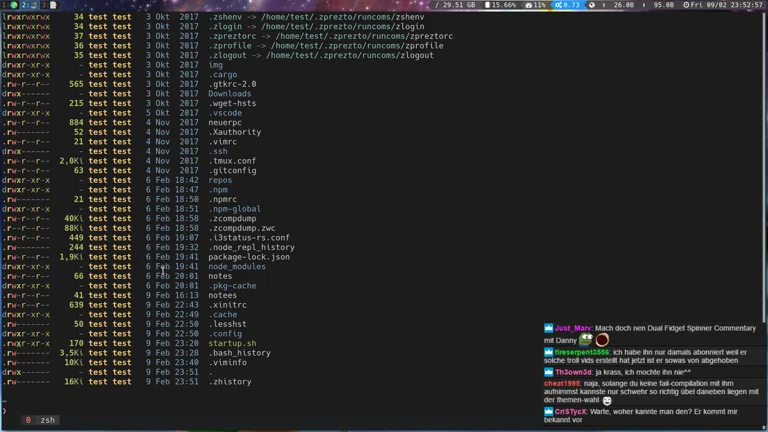Click the file name .xinitrc
Screen dimensions: 768x432
[x=227, y=305]
